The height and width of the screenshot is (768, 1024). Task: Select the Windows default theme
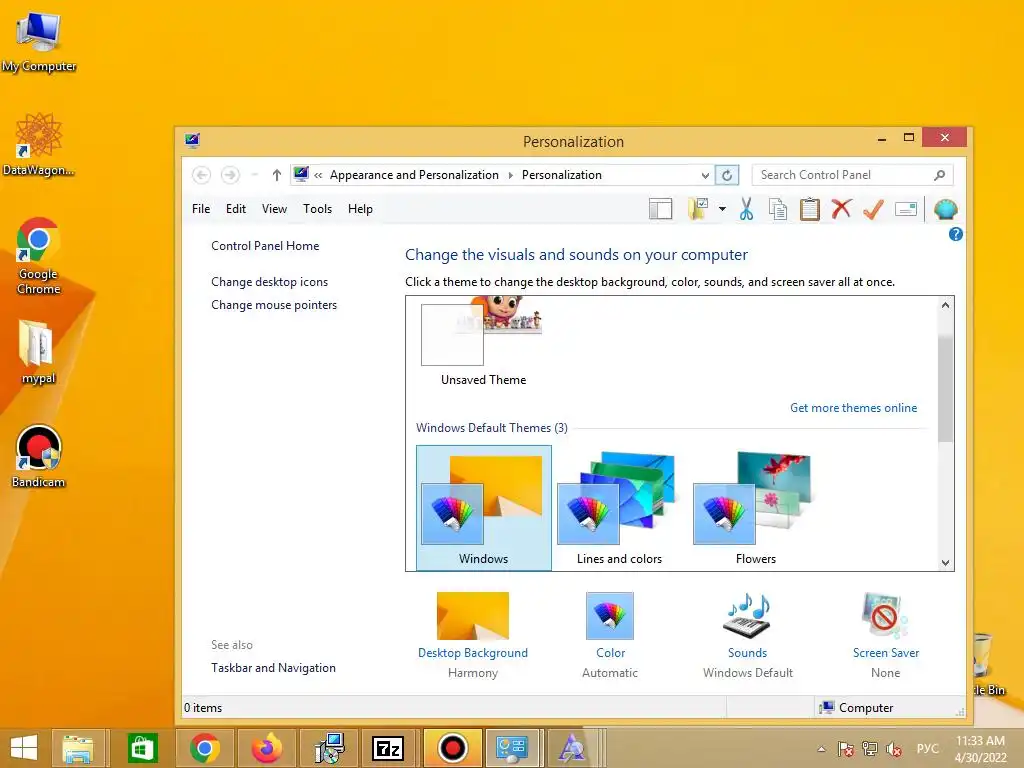point(483,508)
